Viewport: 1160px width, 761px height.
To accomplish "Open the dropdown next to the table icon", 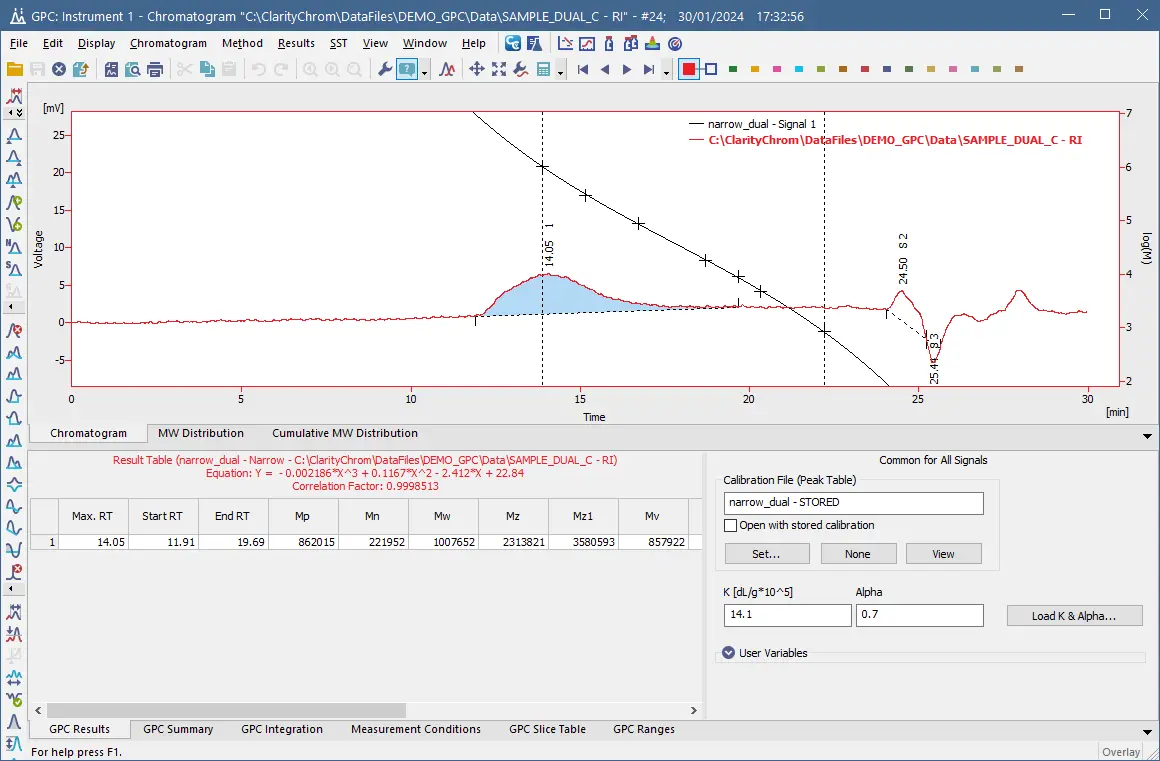I will pos(560,70).
